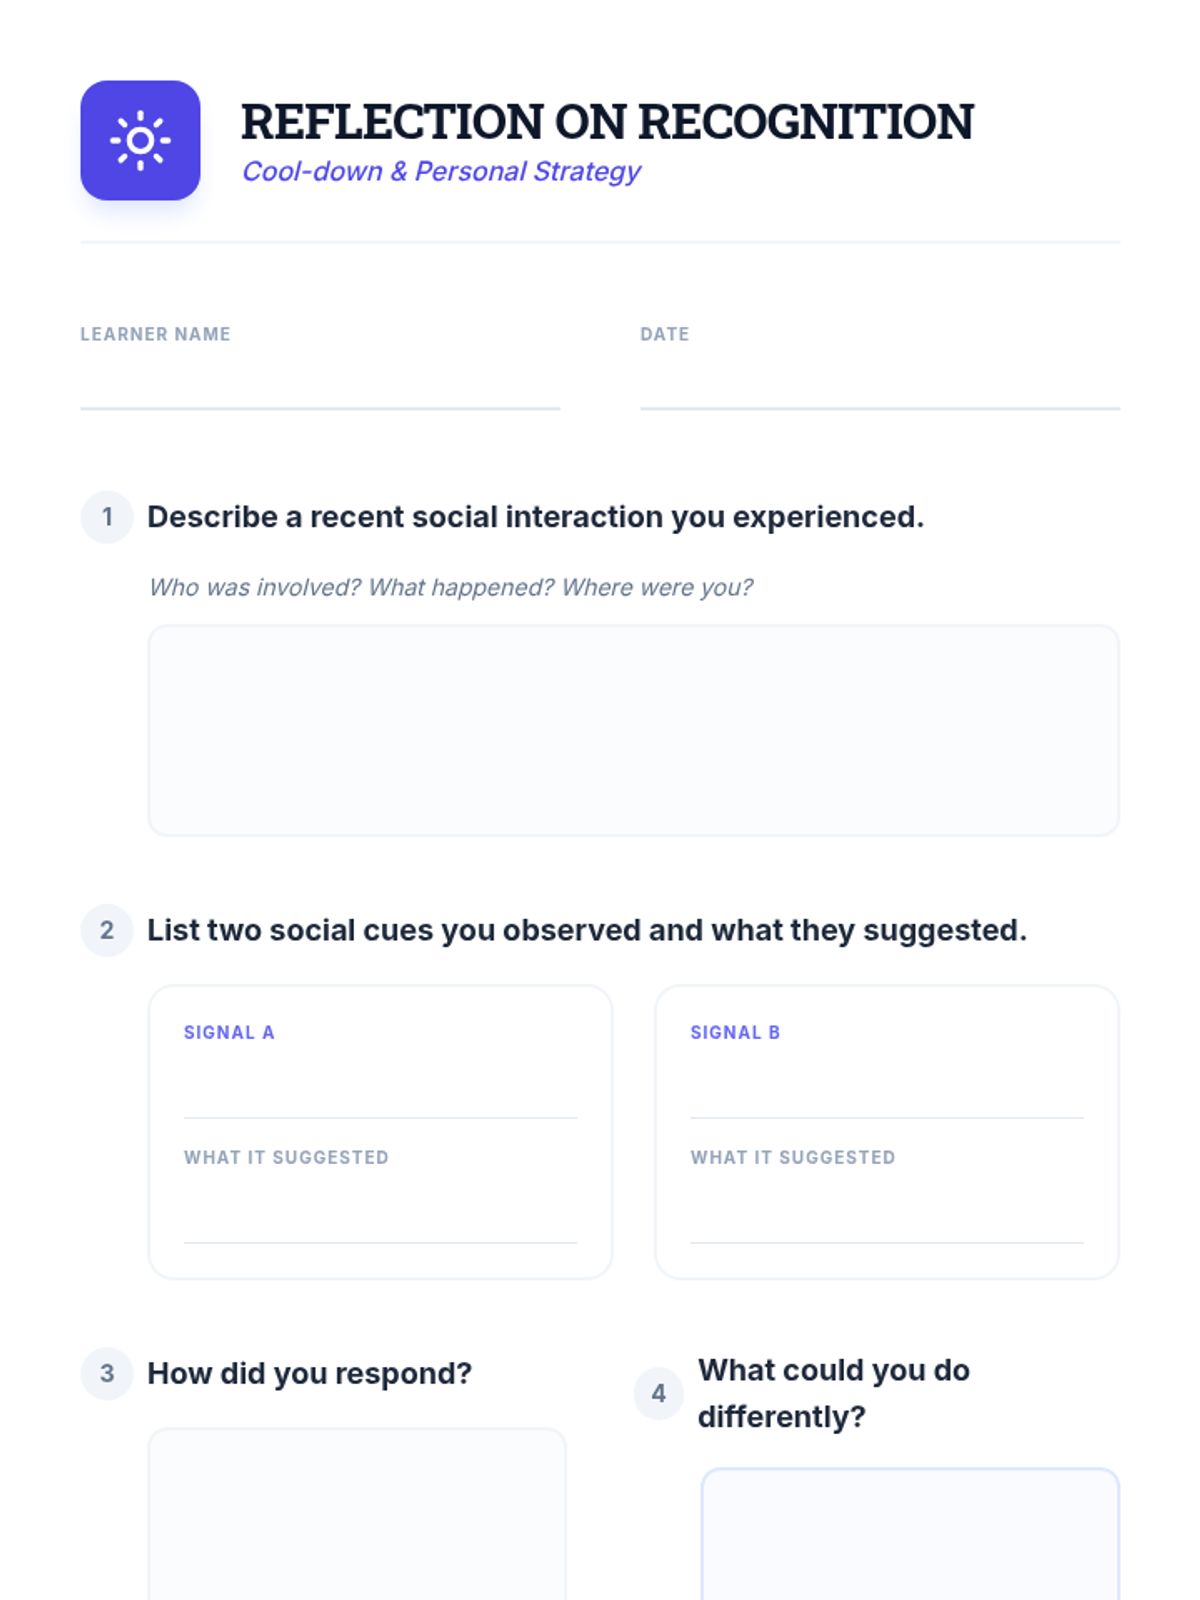Click the 'Who was involved?' hint text
The width and height of the screenshot is (1200, 1600).
(450, 587)
